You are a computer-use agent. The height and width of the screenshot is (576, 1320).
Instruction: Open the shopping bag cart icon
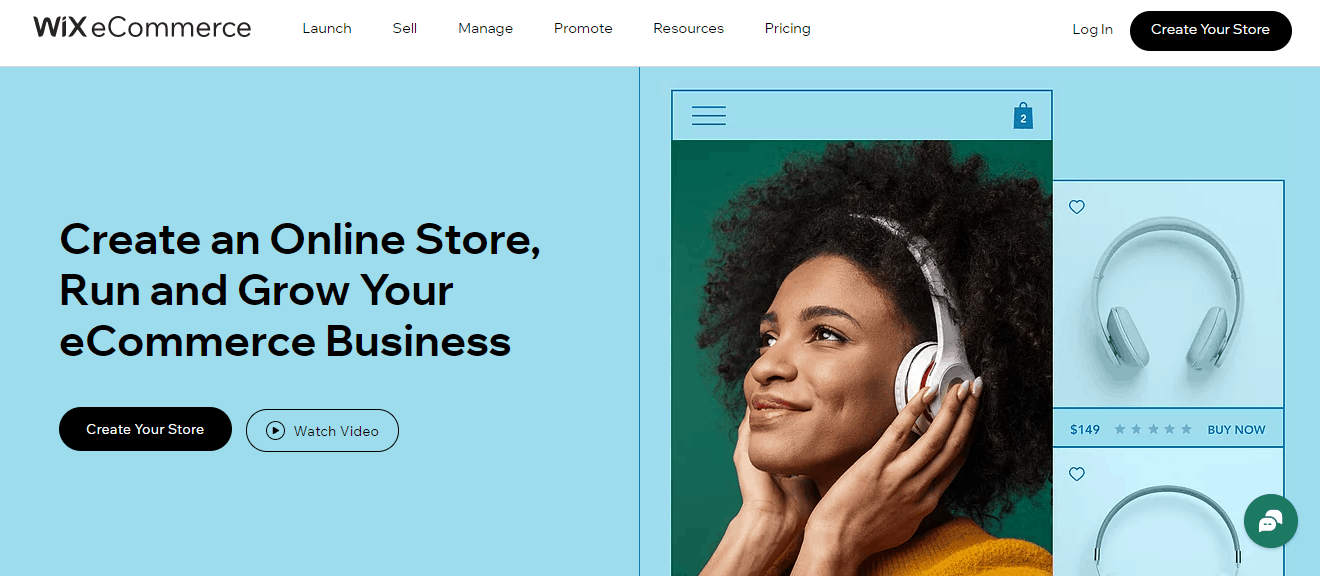1023,116
